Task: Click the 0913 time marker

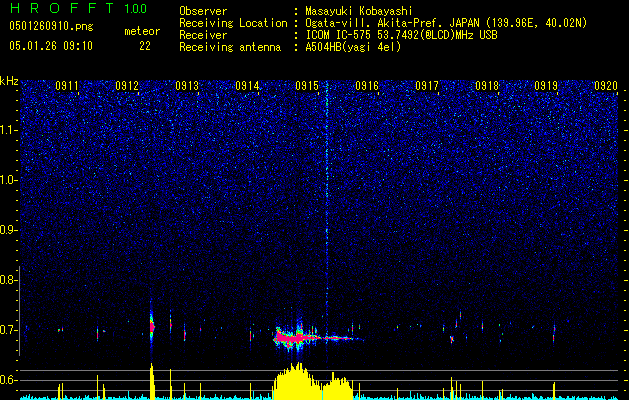Action: [x=187, y=86]
